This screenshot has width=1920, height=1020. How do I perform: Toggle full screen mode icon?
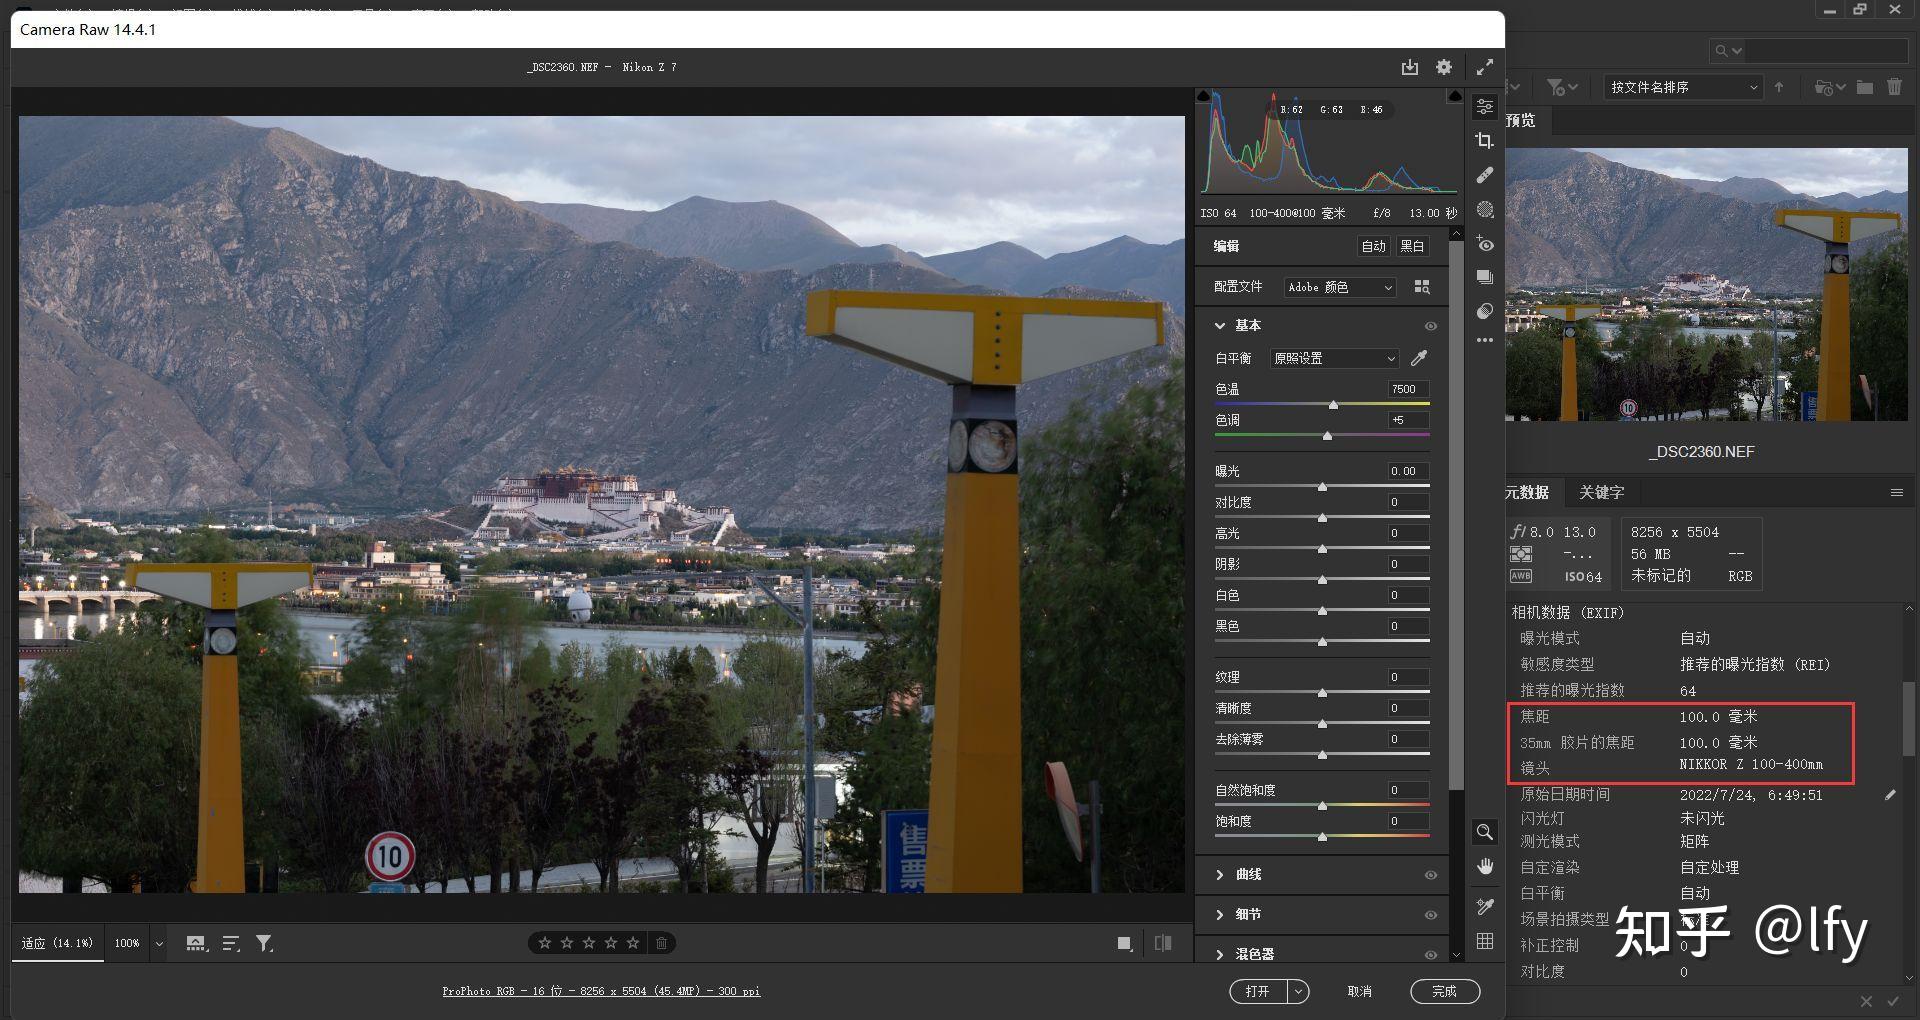coord(1485,67)
